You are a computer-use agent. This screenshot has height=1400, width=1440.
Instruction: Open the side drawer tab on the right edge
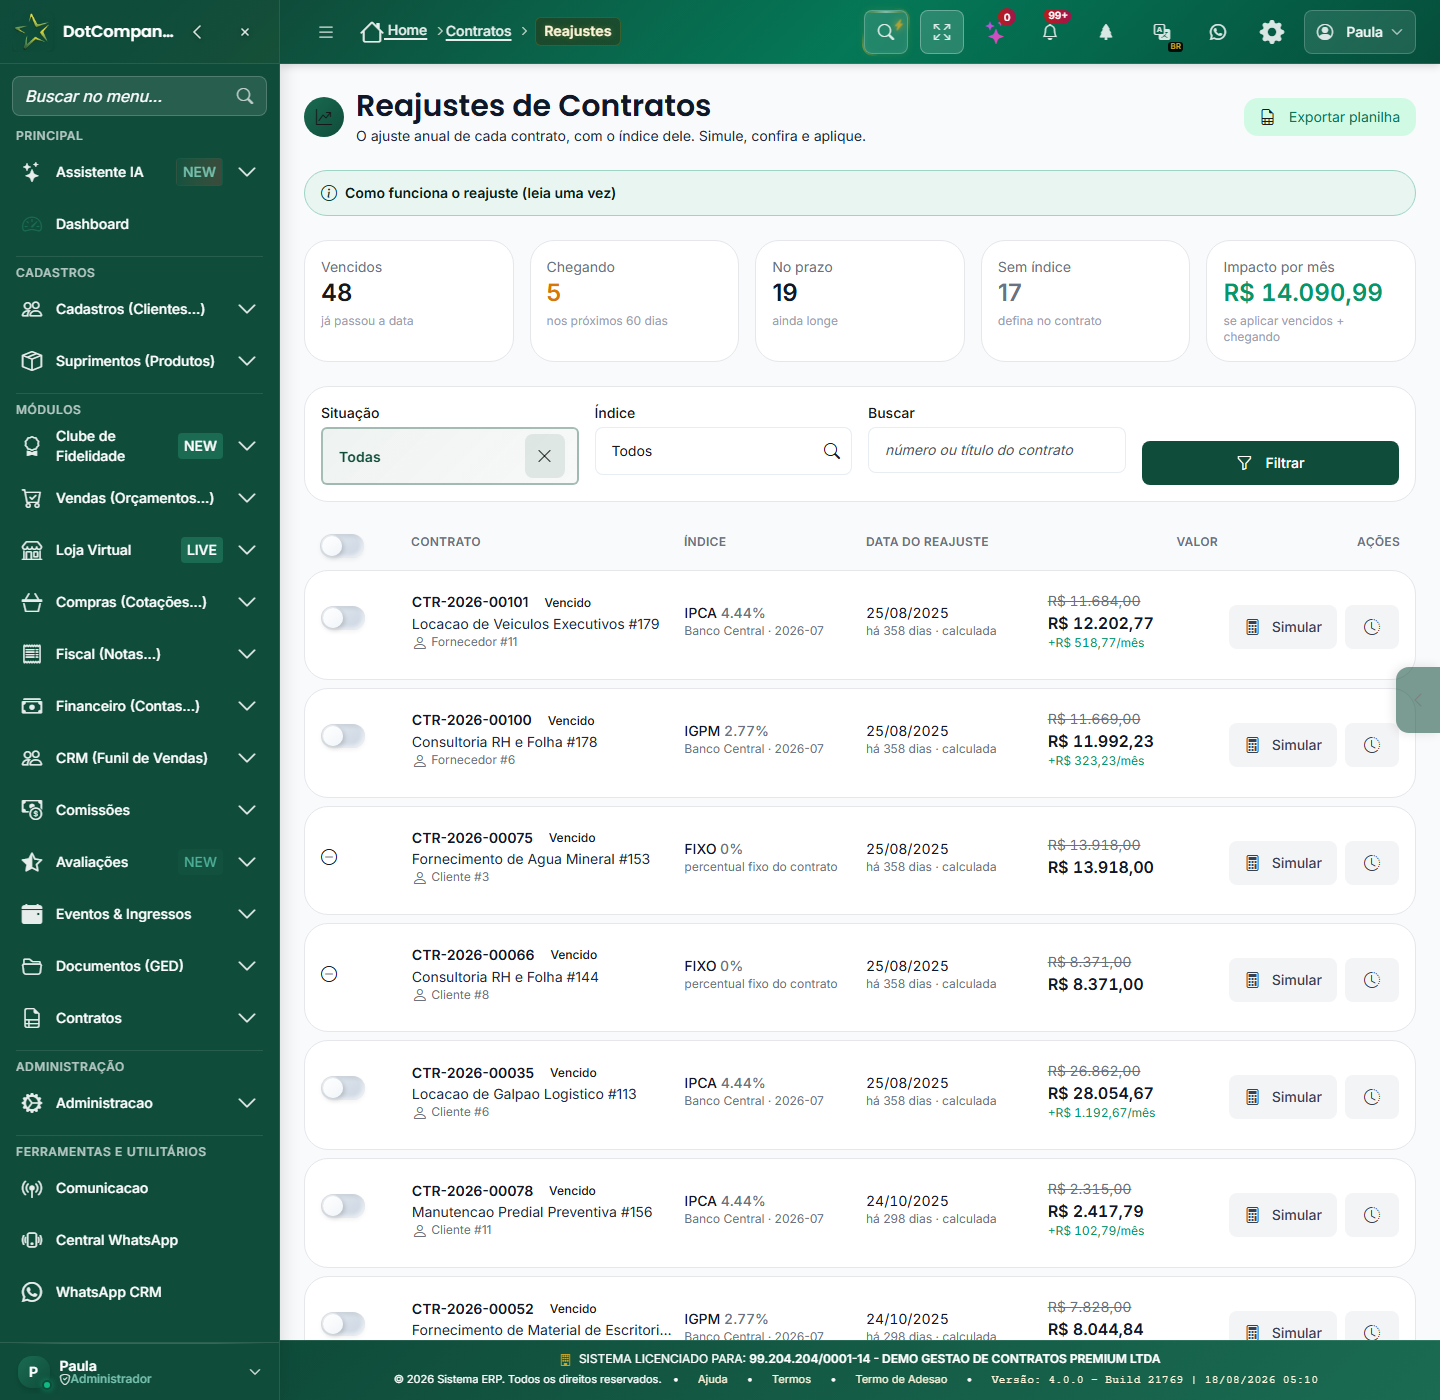1417,700
